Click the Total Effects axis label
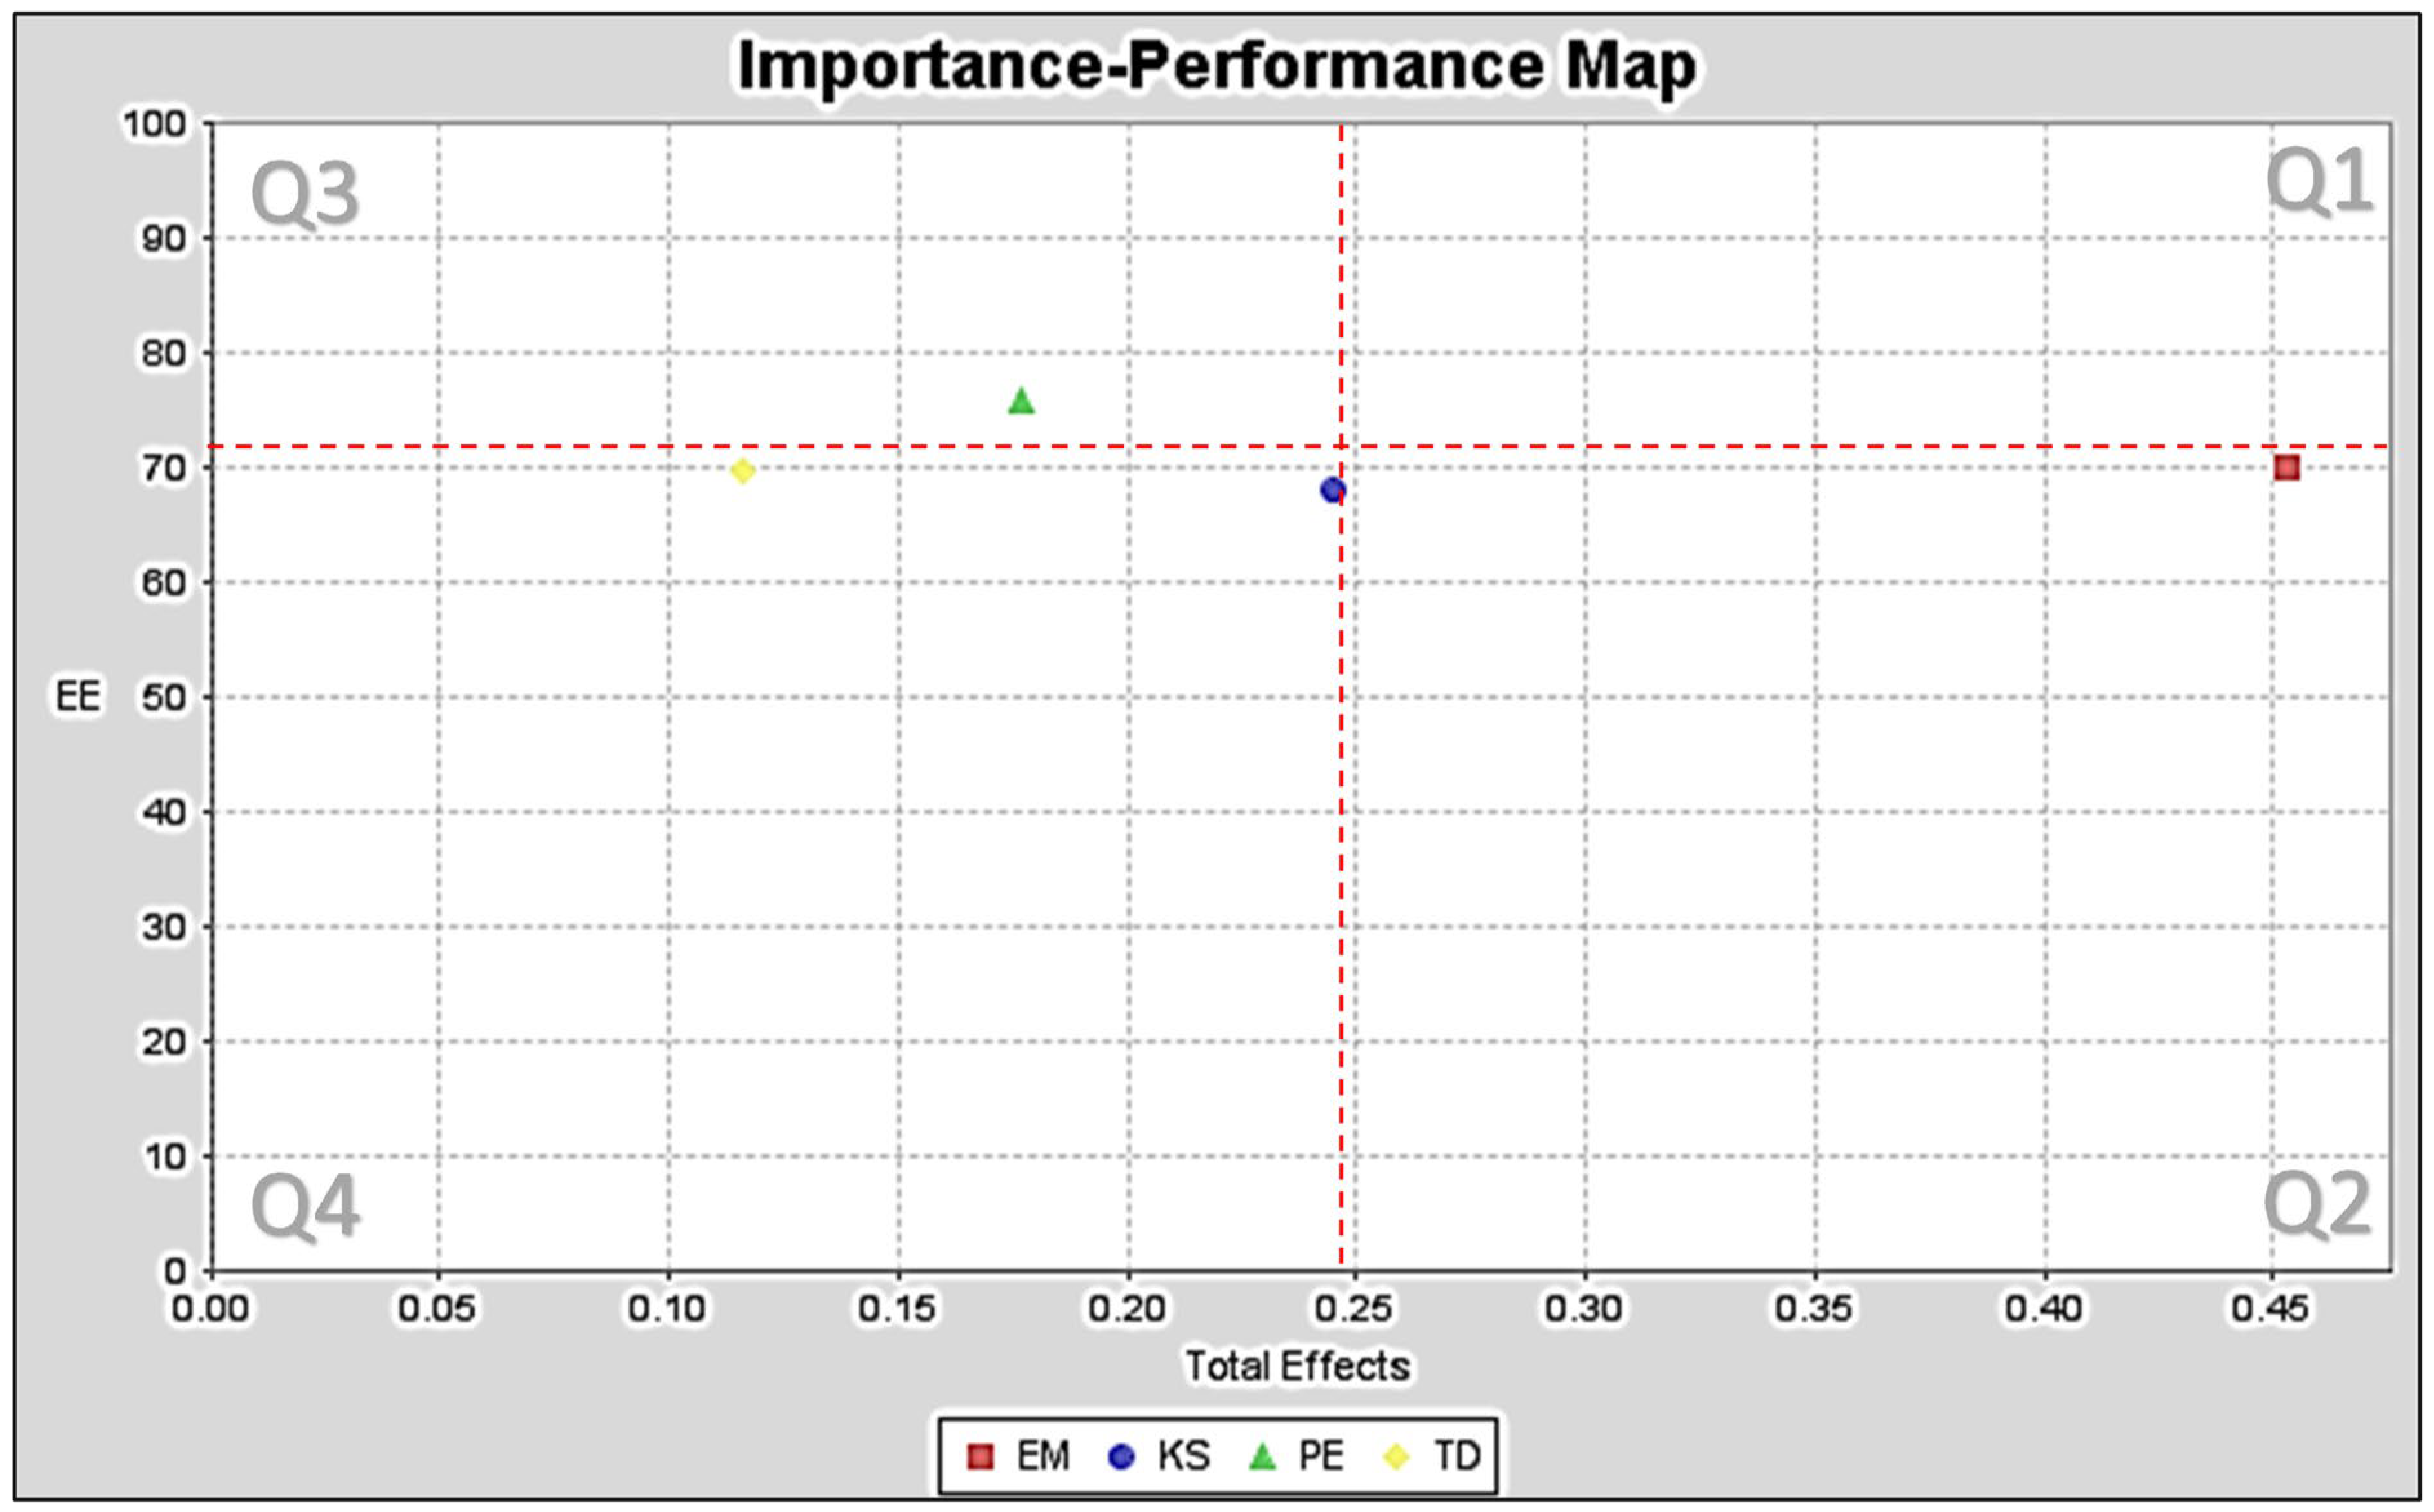 click(x=1297, y=1366)
